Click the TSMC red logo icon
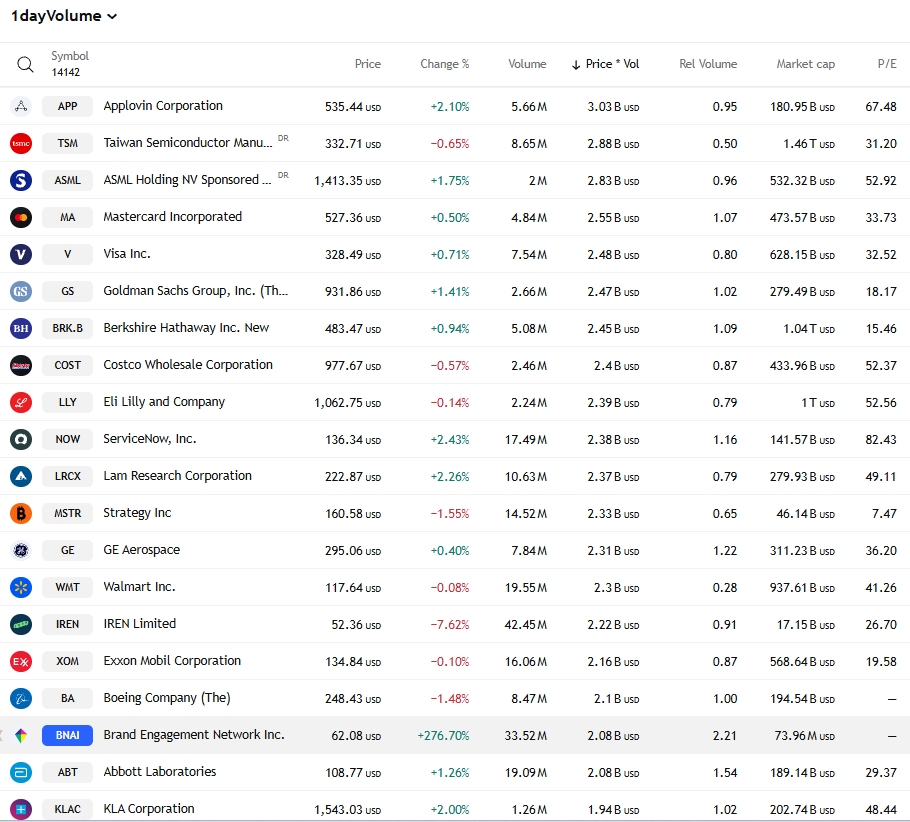The image size is (910, 822). (21, 143)
